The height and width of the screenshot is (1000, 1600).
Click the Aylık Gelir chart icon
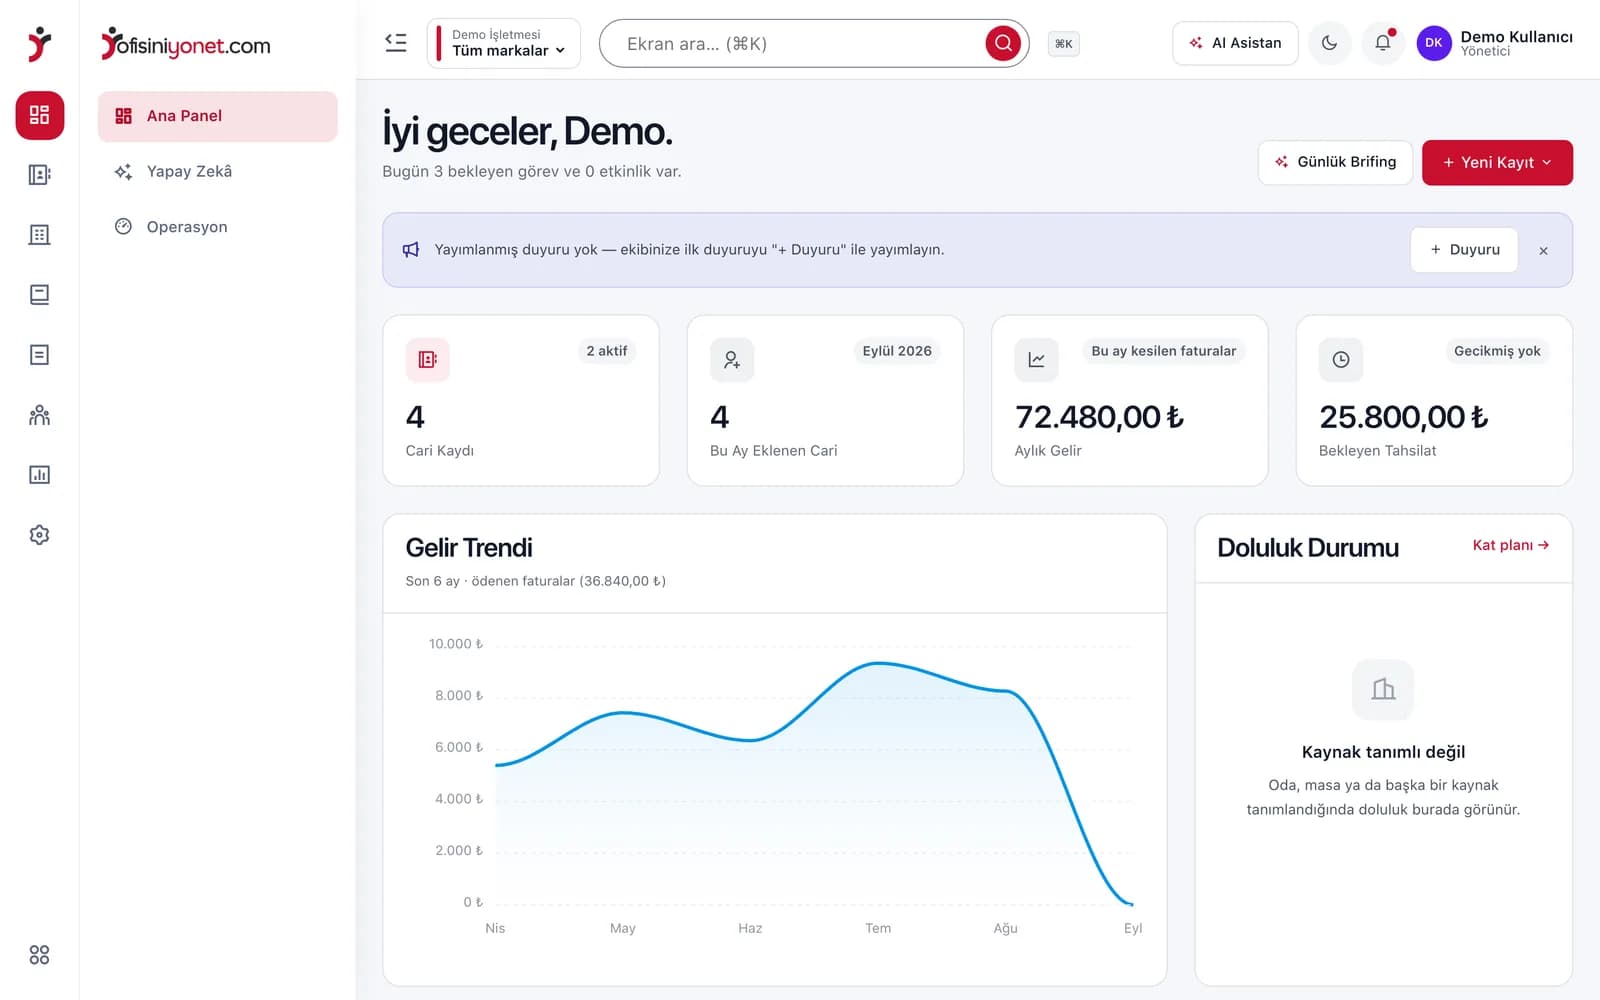click(x=1037, y=360)
